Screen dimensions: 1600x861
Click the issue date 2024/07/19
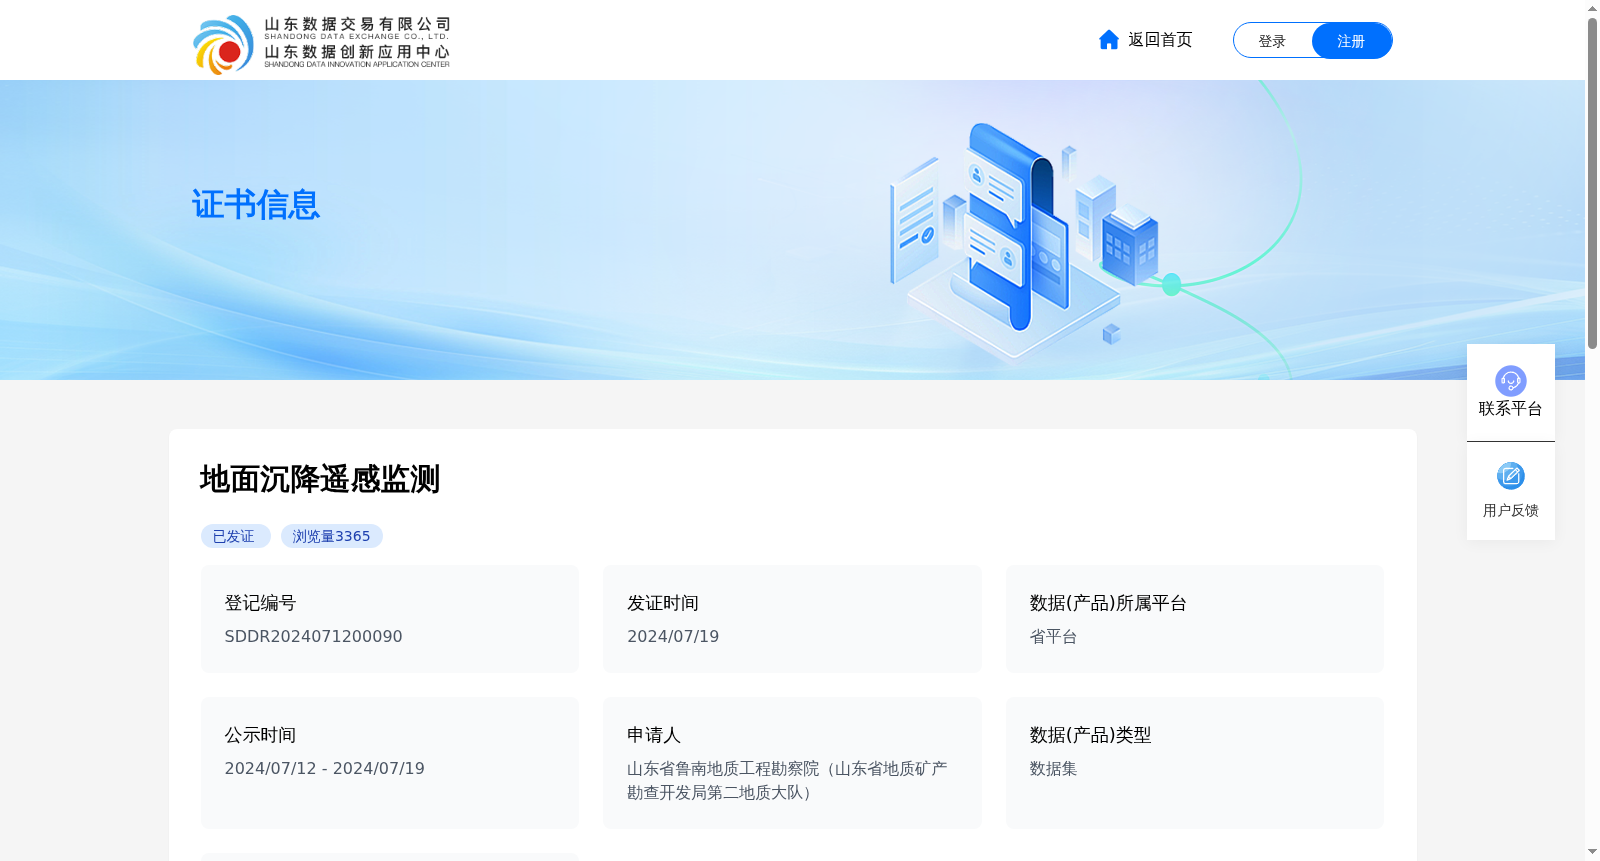tap(673, 636)
